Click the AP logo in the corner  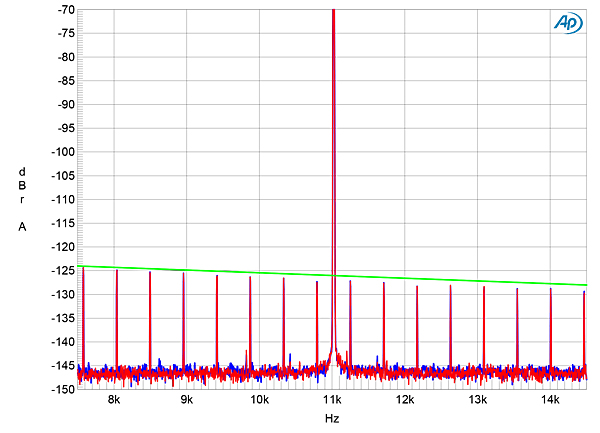[568, 24]
